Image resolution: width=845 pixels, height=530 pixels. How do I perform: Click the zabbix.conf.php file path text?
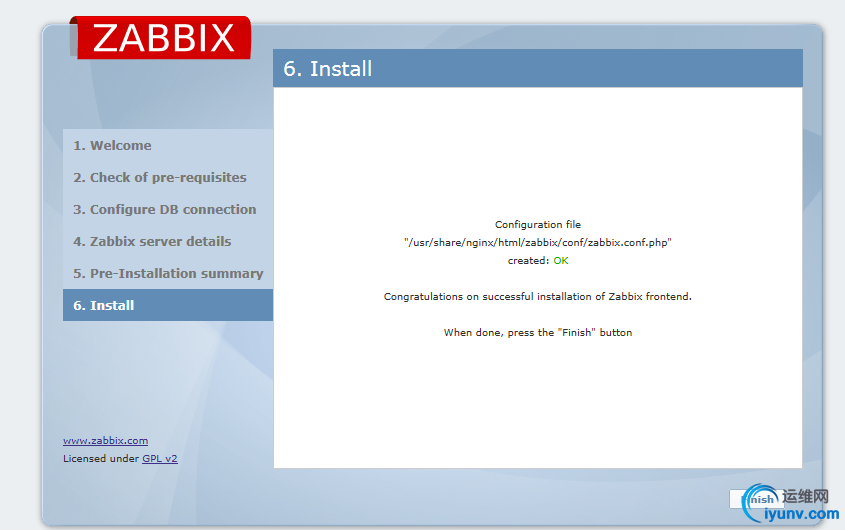538,243
